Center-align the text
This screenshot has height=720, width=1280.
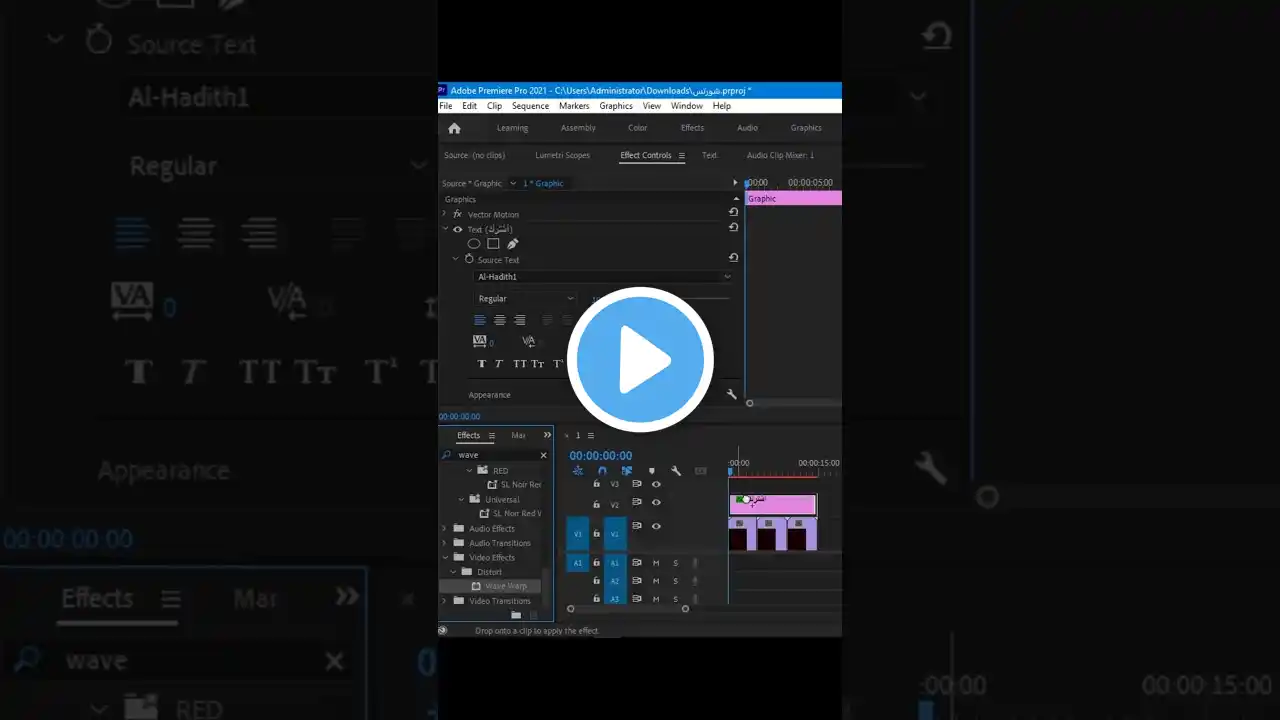point(500,320)
